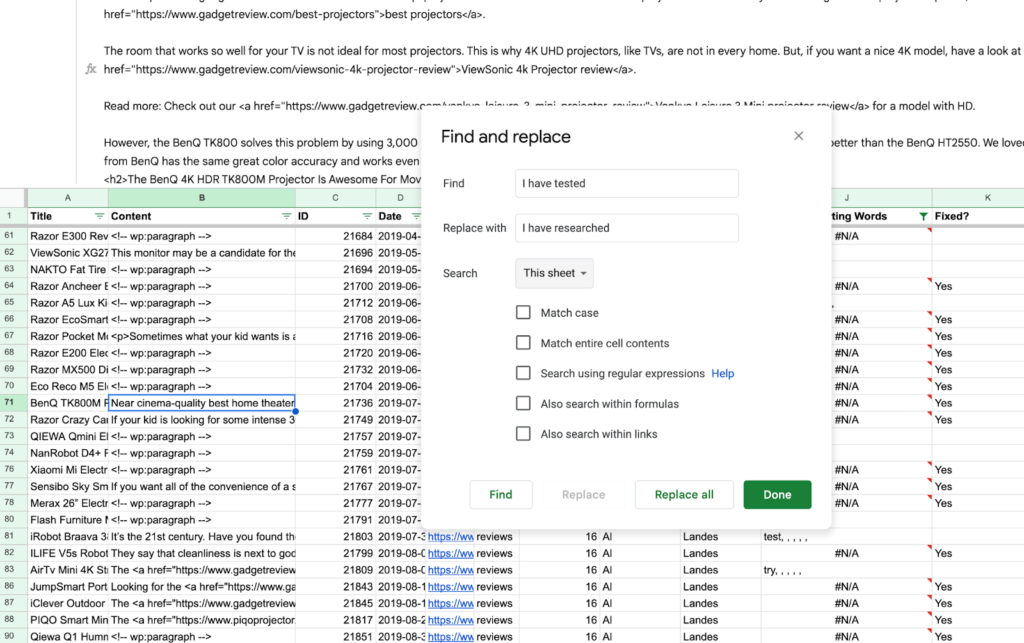
Task: Open the filter on the ID column
Action: (367, 216)
